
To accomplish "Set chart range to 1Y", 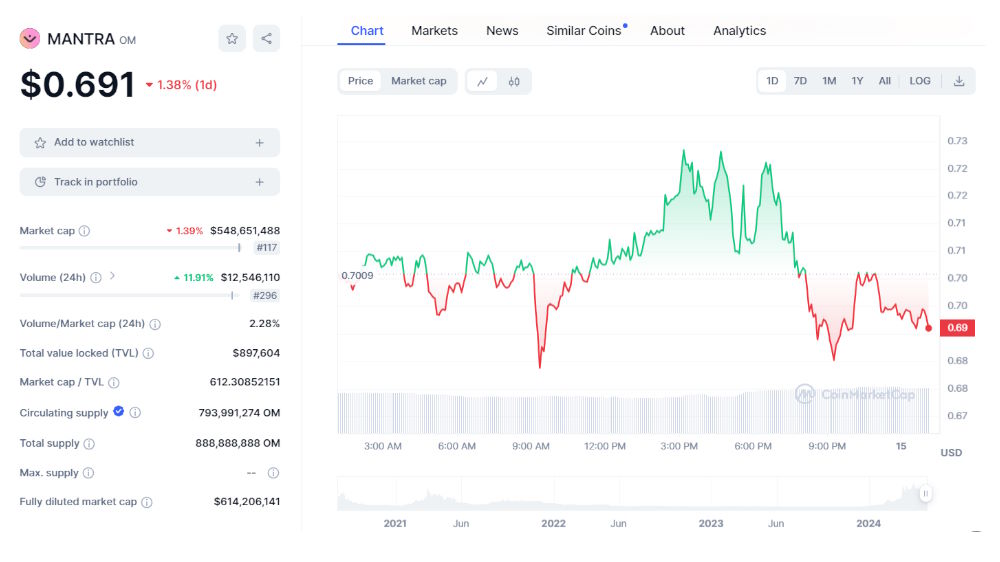I will coord(857,81).
